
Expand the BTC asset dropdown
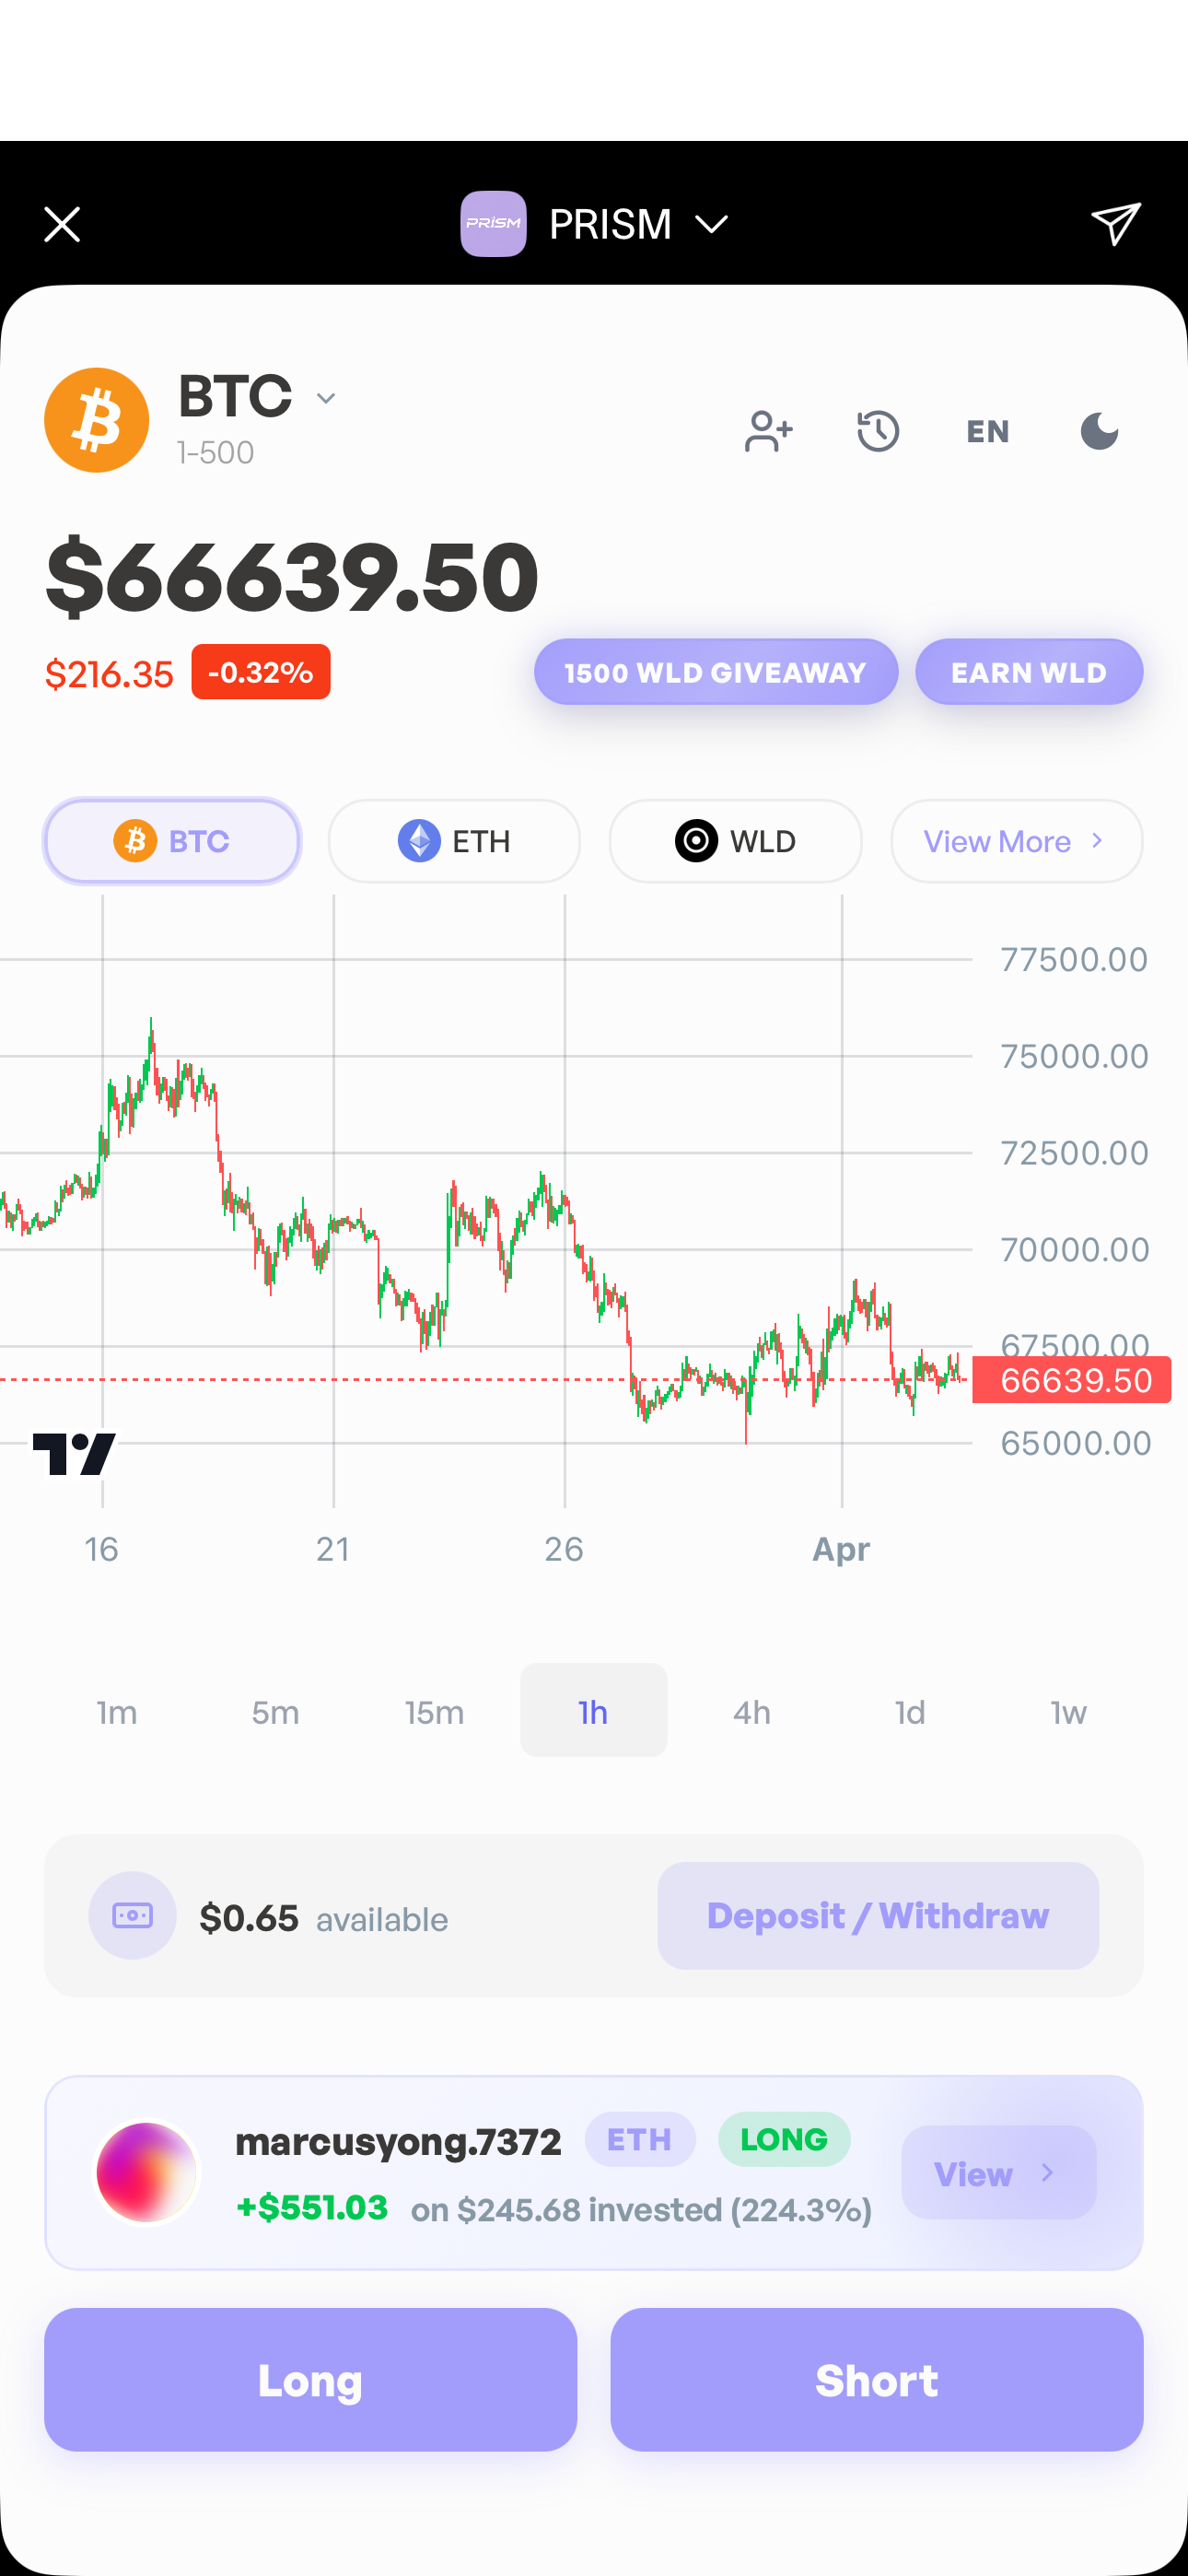pos(326,398)
